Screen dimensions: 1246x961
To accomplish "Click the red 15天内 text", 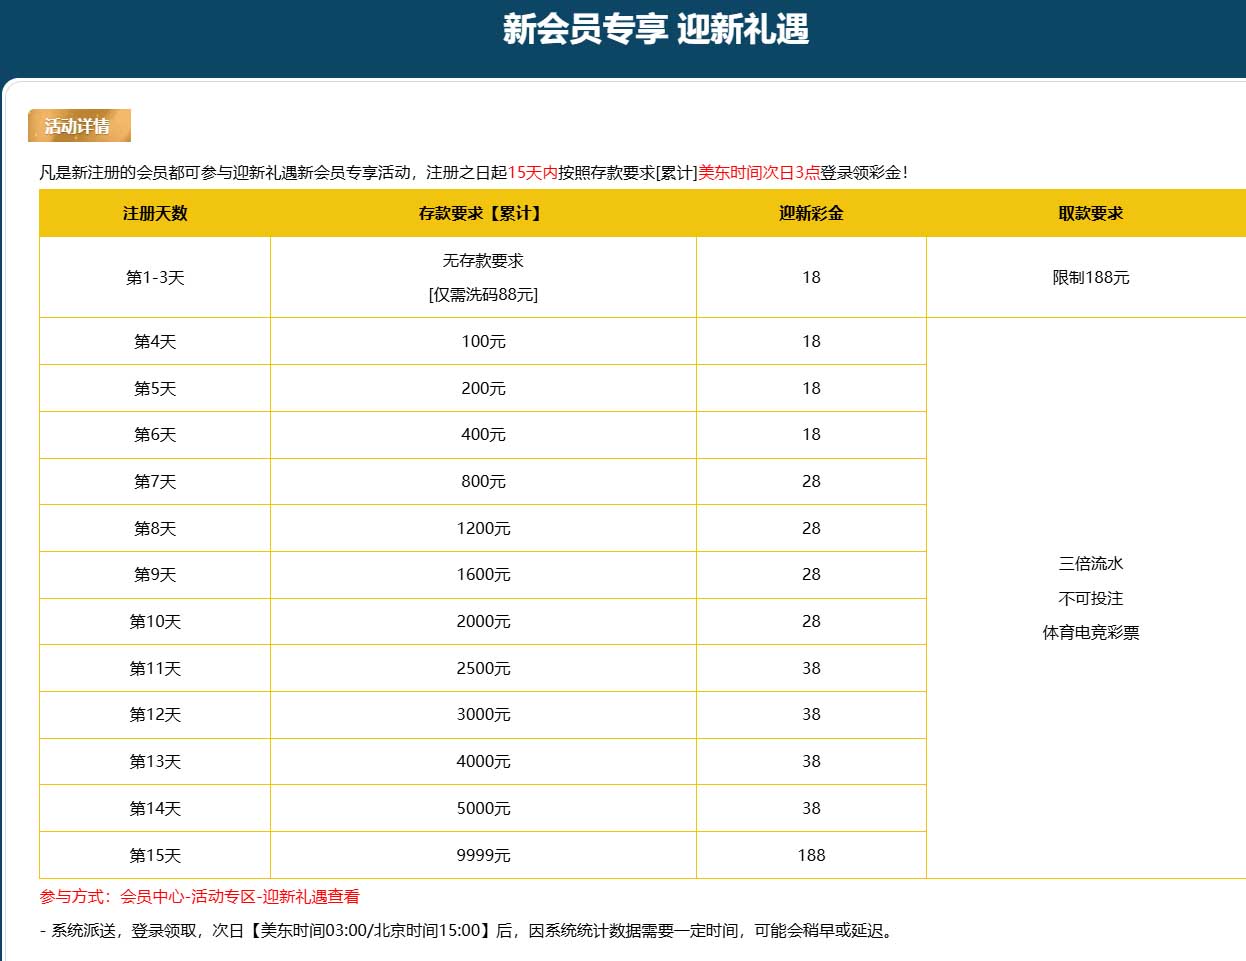I will click(x=532, y=172).
